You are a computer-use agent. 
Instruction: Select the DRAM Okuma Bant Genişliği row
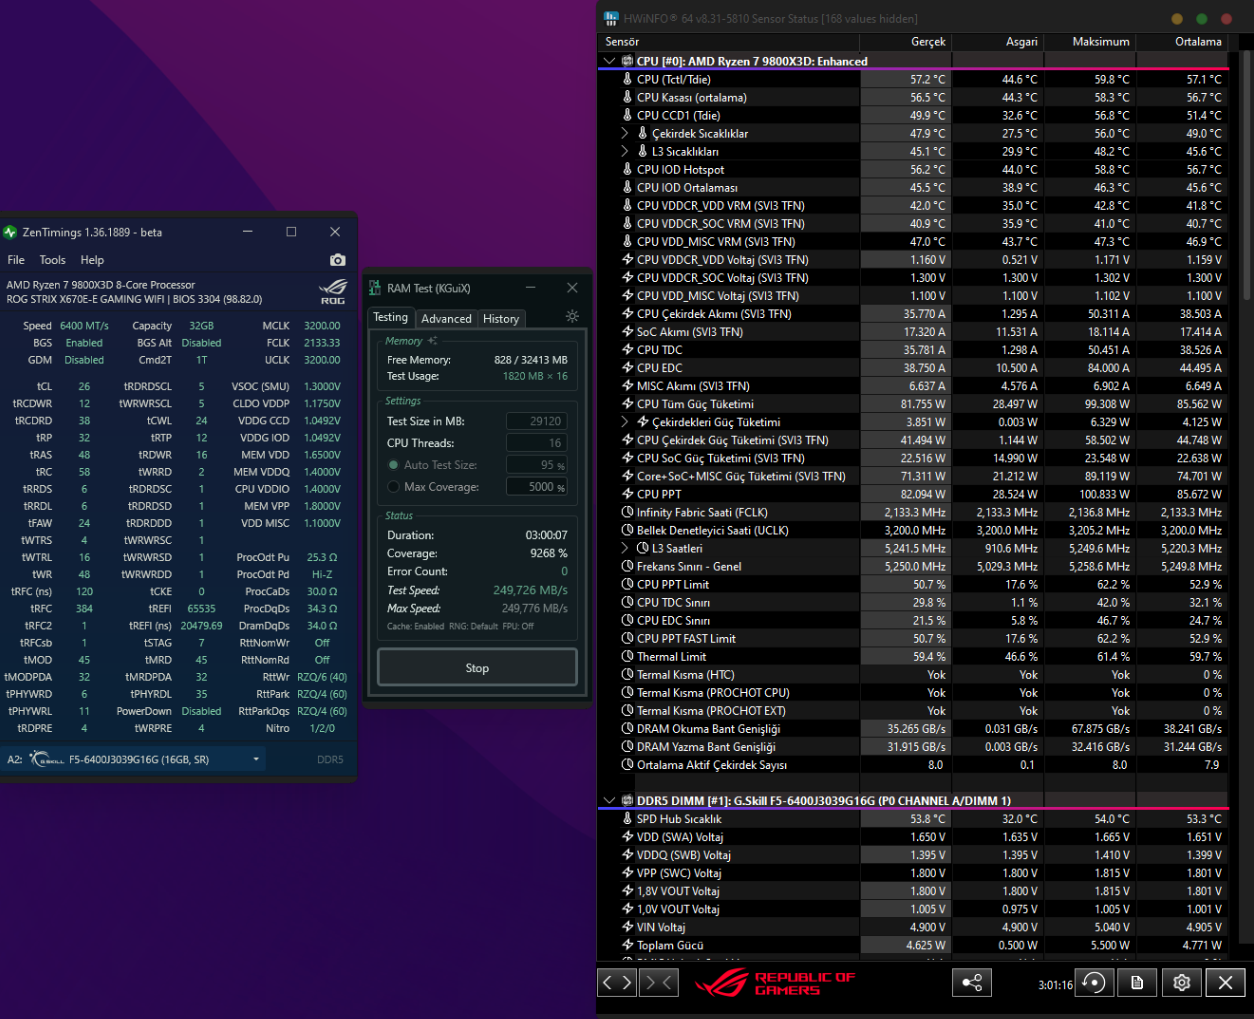coord(913,729)
